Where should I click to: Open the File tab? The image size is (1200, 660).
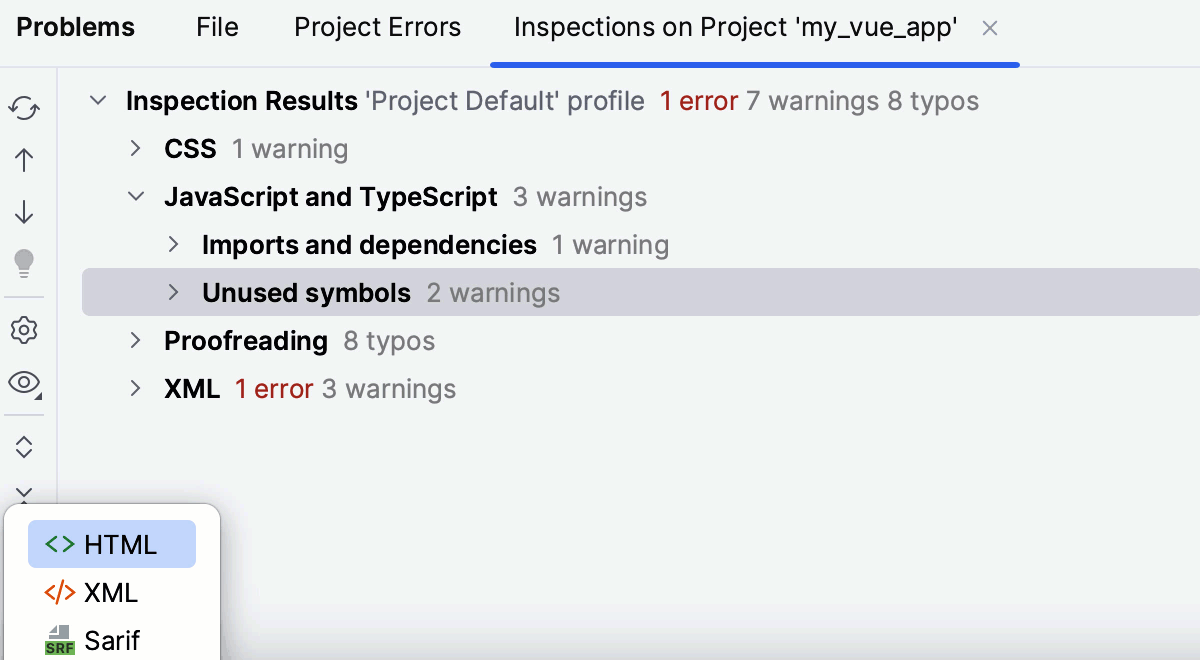coord(217,27)
